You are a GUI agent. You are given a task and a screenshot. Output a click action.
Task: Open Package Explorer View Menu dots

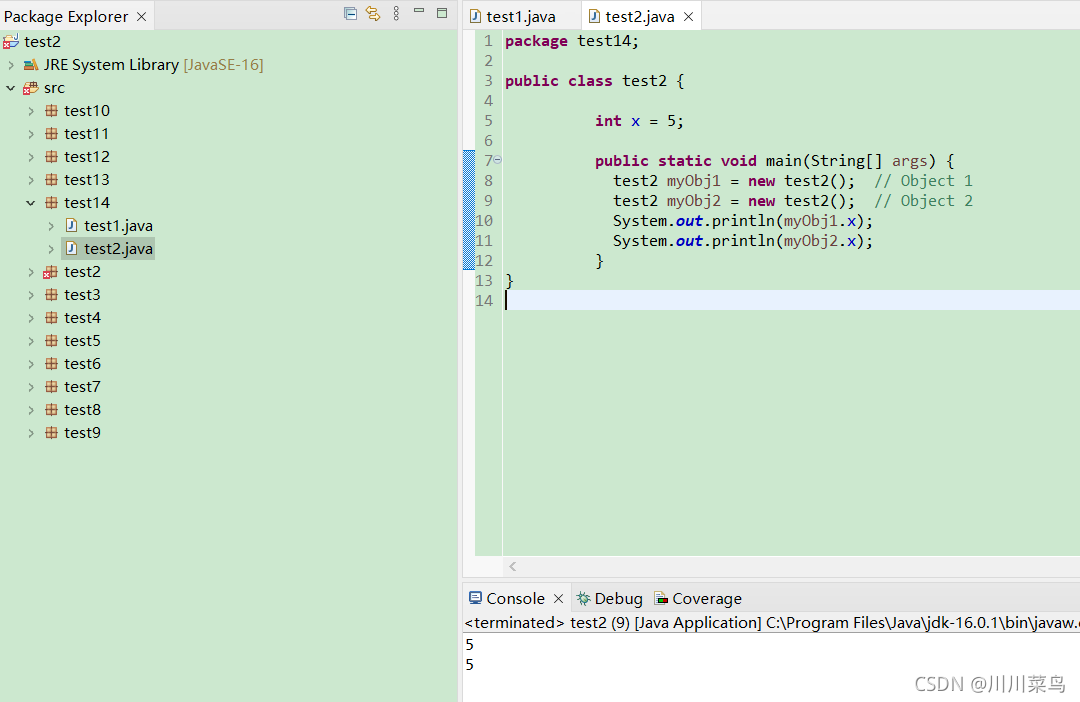[x=396, y=14]
